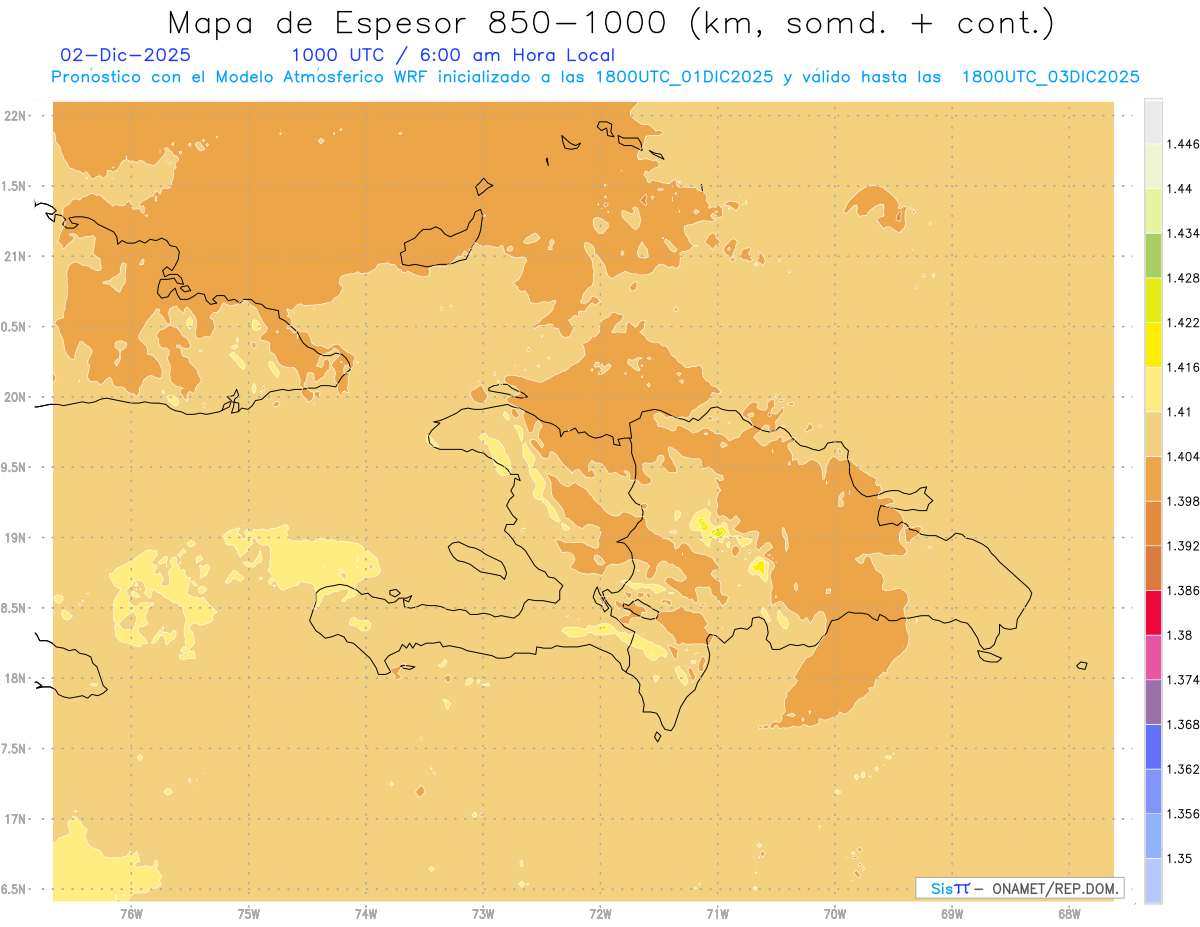Select the green 1.428–1.434 legend swatch
The height and width of the screenshot is (927, 1200).
point(1153,255)
